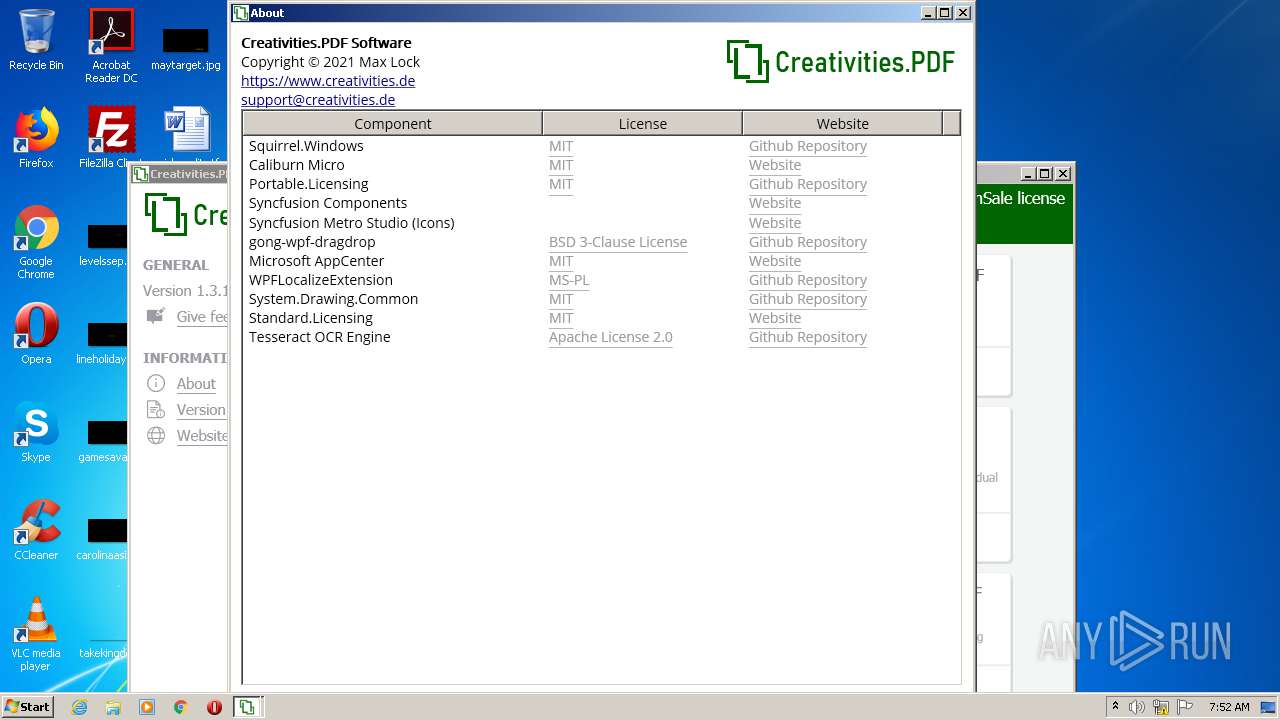This screenshot has width=1280, height=720.
Task: Click the Start button
Action: pos(27,707)
